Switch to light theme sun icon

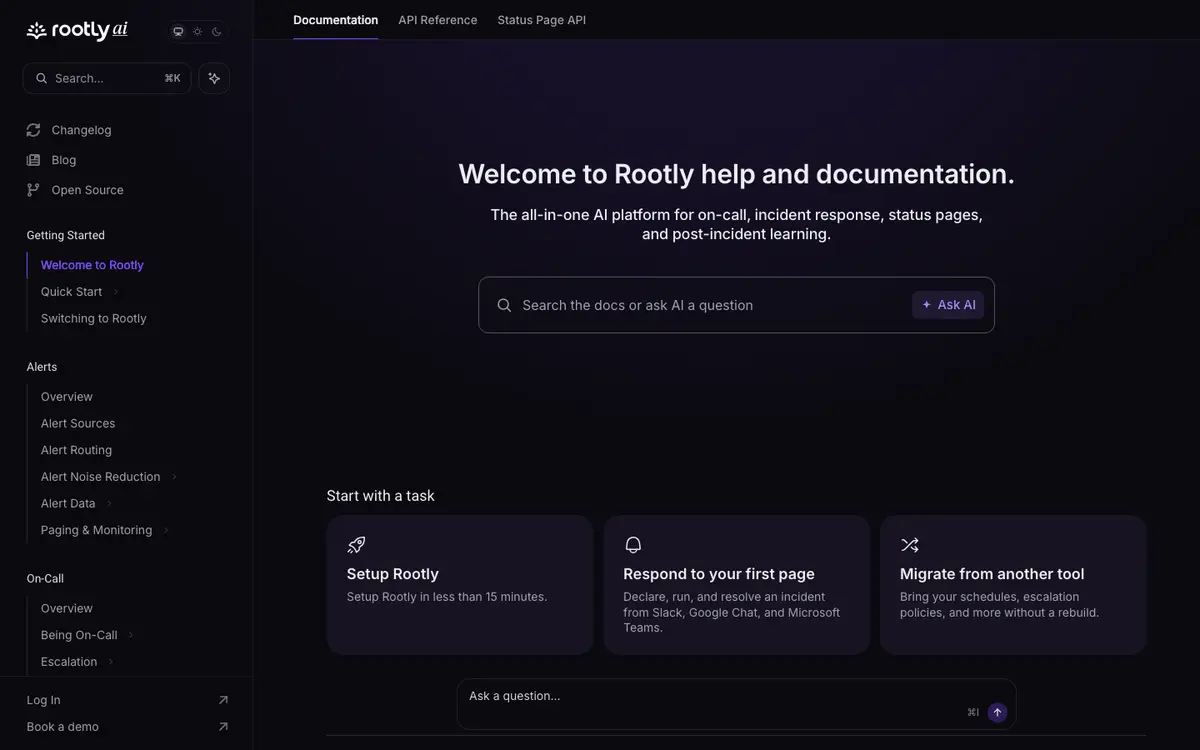[x=197, y=31]
